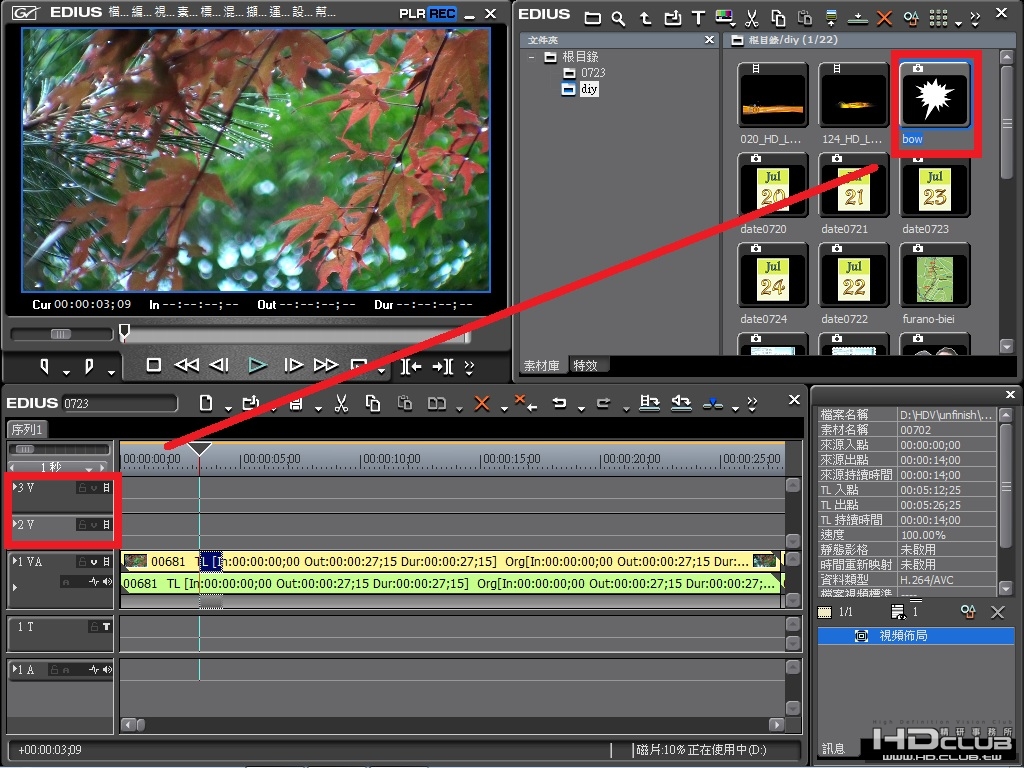Click the Stop button in player
The width and height of the screenshot is (1024, 768).
(153, 365)
